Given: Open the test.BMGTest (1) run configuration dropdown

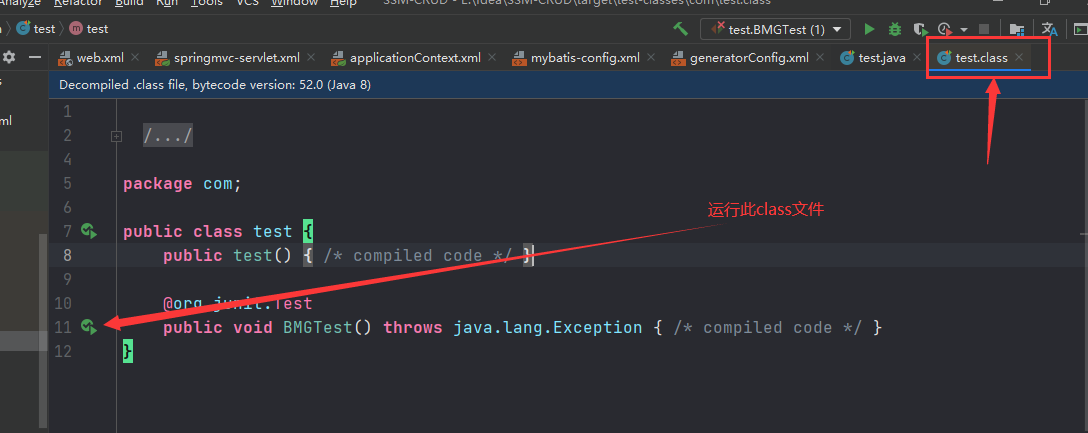Looking at the screenshot, I should [x=776, y=29].
